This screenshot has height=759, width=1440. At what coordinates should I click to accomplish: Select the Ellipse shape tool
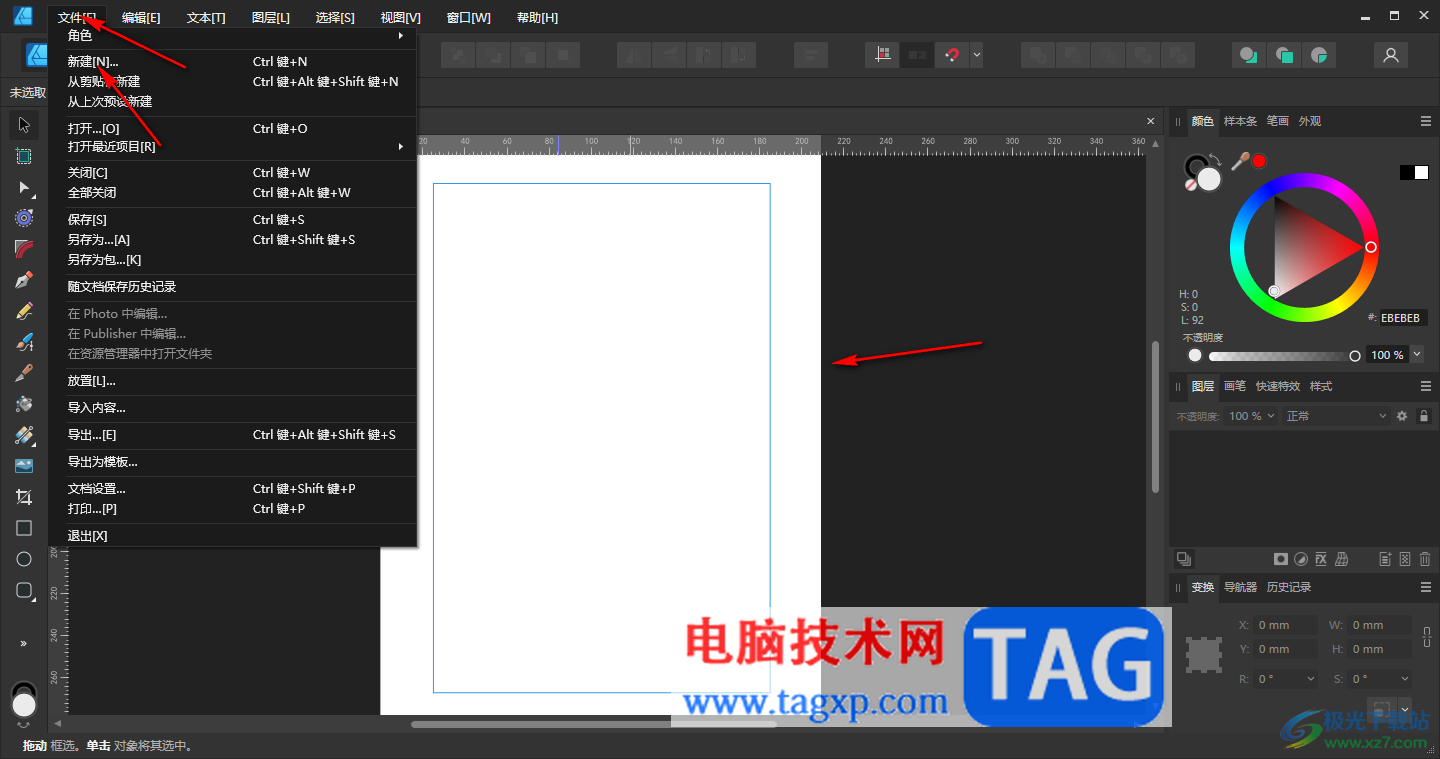click(24, 559)
